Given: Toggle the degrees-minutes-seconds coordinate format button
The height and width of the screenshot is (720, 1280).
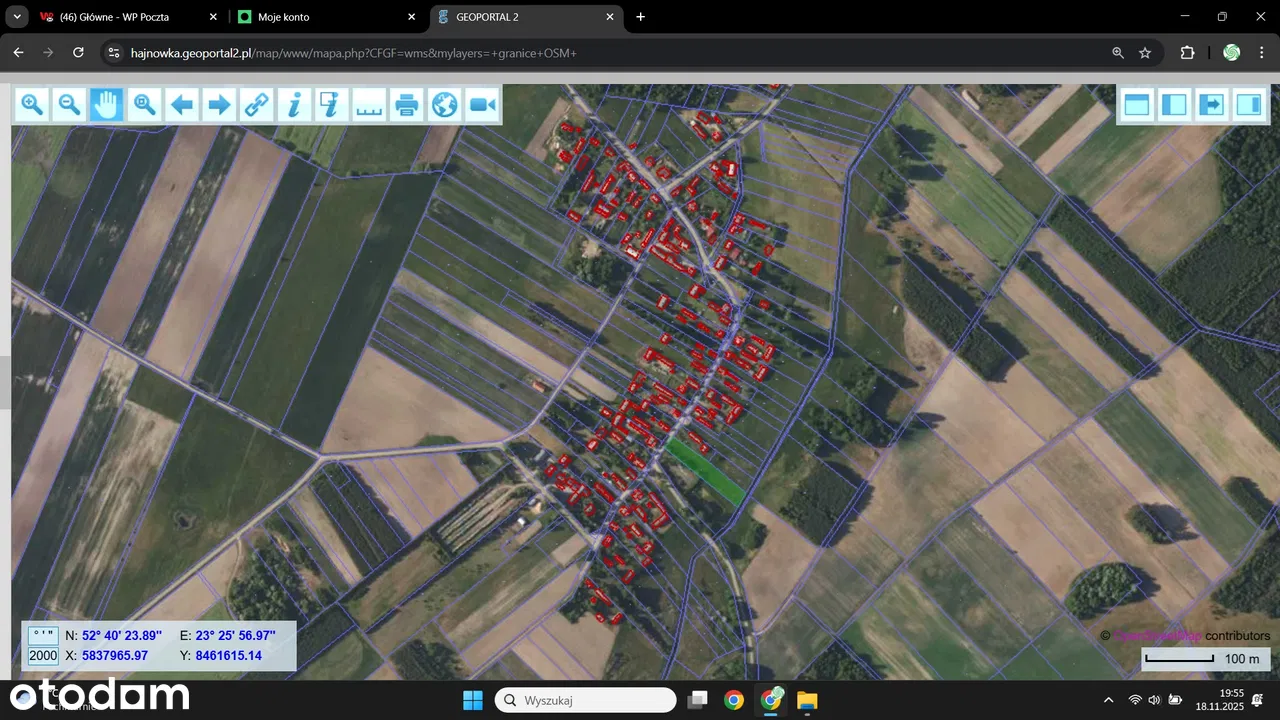Looking at the screenshot, I should tap(42, 635).
